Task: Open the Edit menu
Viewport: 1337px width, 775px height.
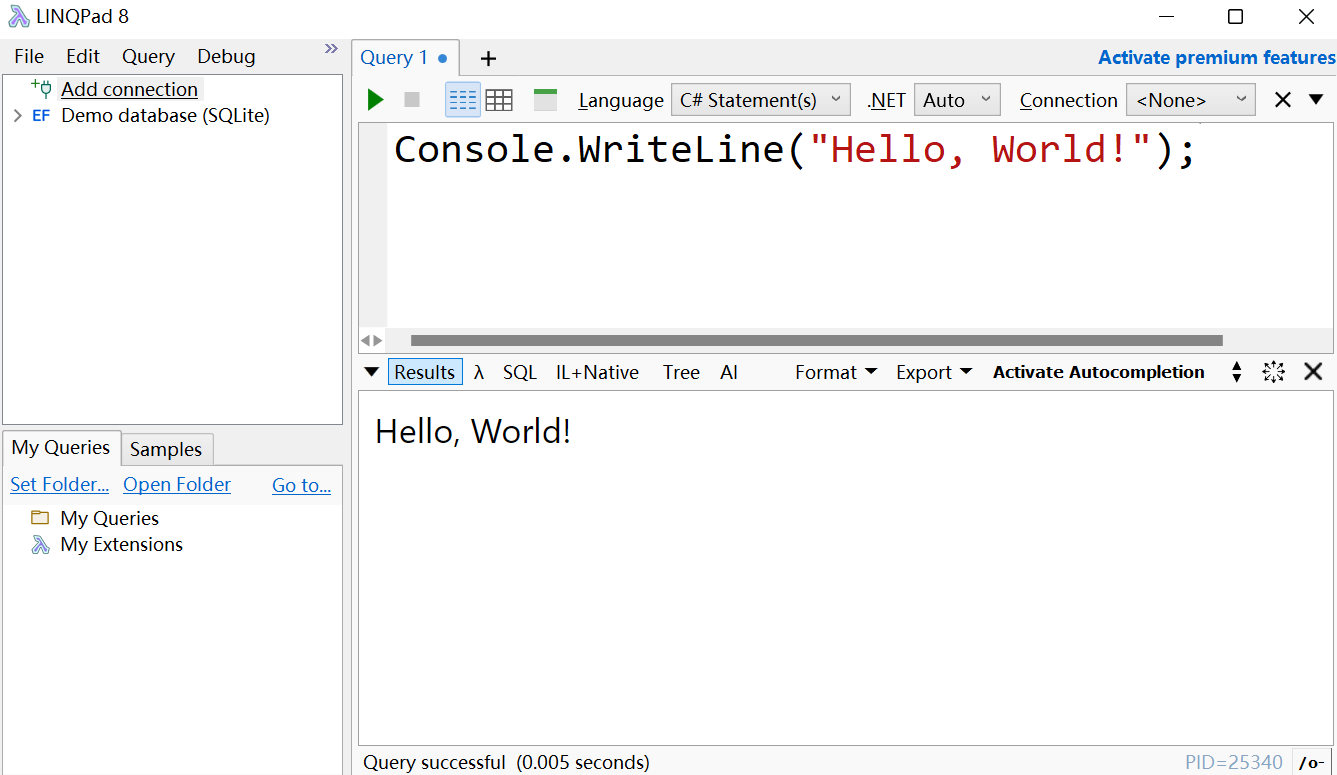Action: 83,56
